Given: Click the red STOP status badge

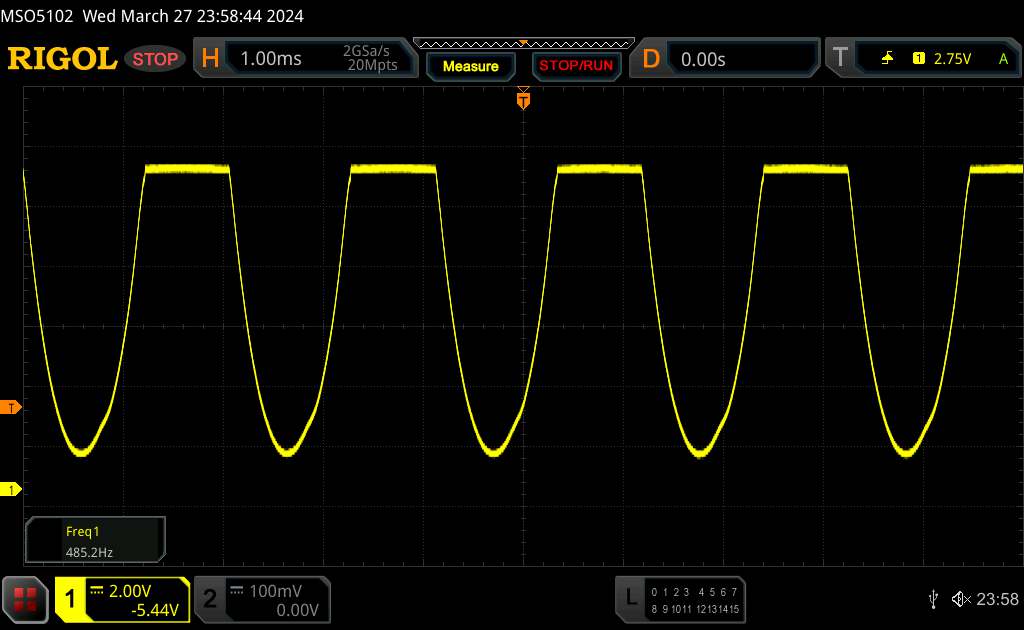Looking at the screenshot, I should [x=156, y=59].
